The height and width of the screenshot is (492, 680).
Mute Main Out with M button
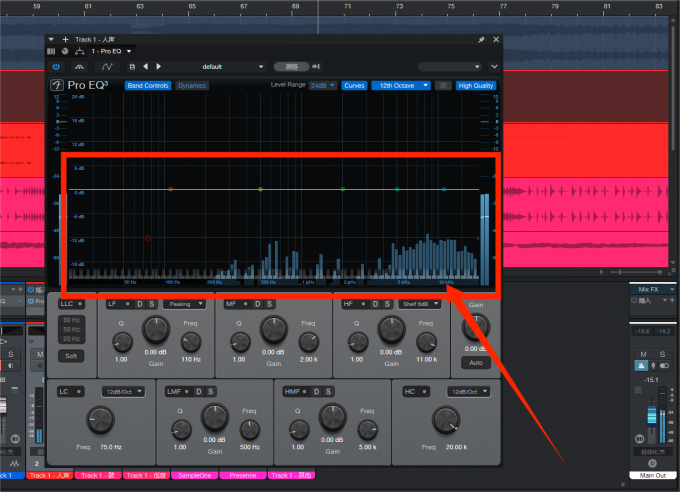click(644, 354)
